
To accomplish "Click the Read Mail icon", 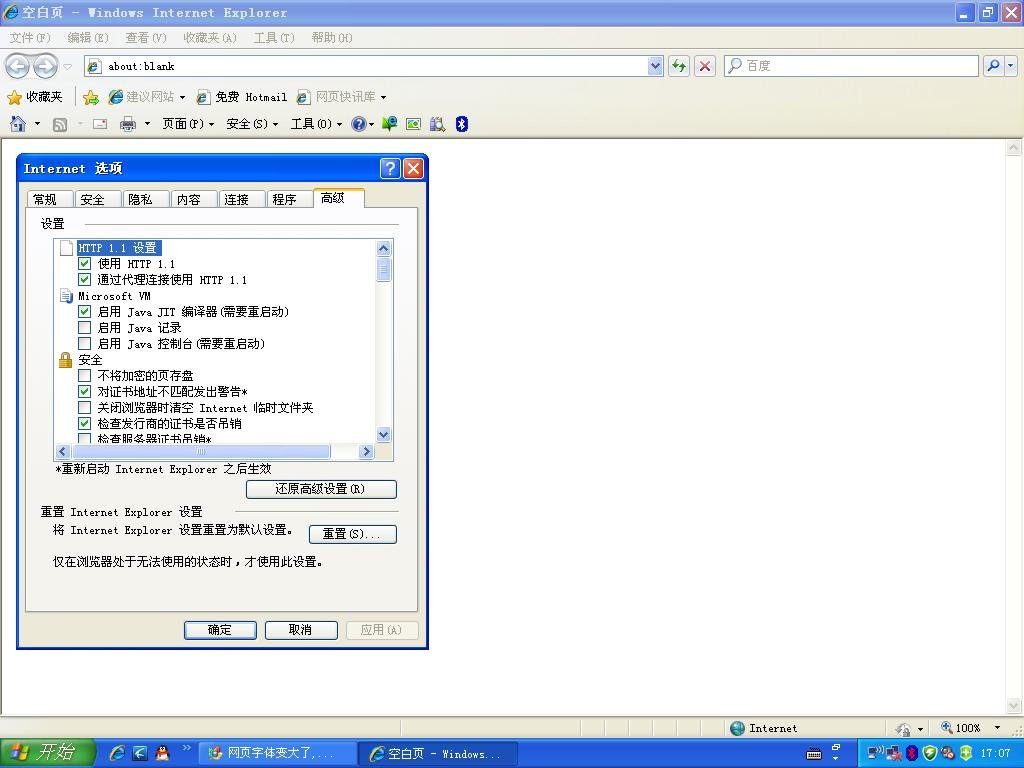I will (x=101, y=124).
